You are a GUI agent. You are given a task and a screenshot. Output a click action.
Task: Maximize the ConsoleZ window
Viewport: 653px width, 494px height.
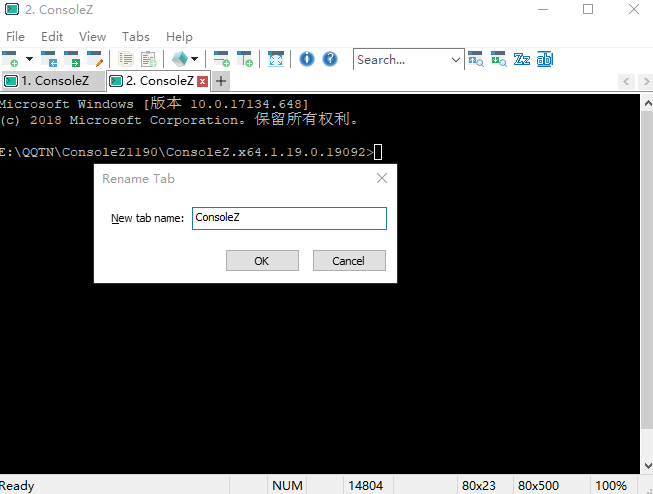[x=588, y=9]
